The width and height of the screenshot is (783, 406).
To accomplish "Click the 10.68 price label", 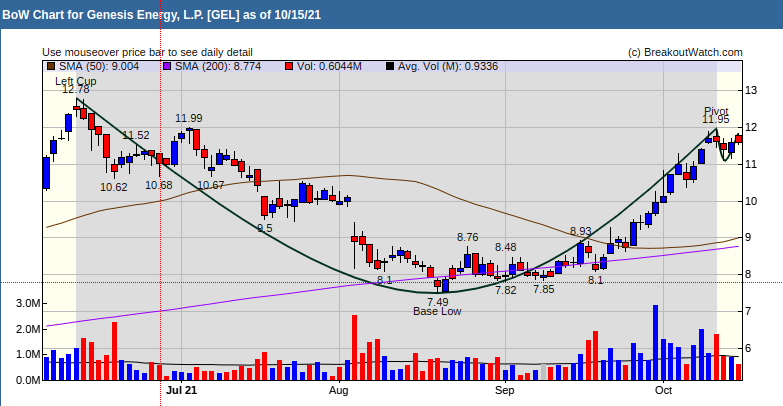I will [159, 185].
